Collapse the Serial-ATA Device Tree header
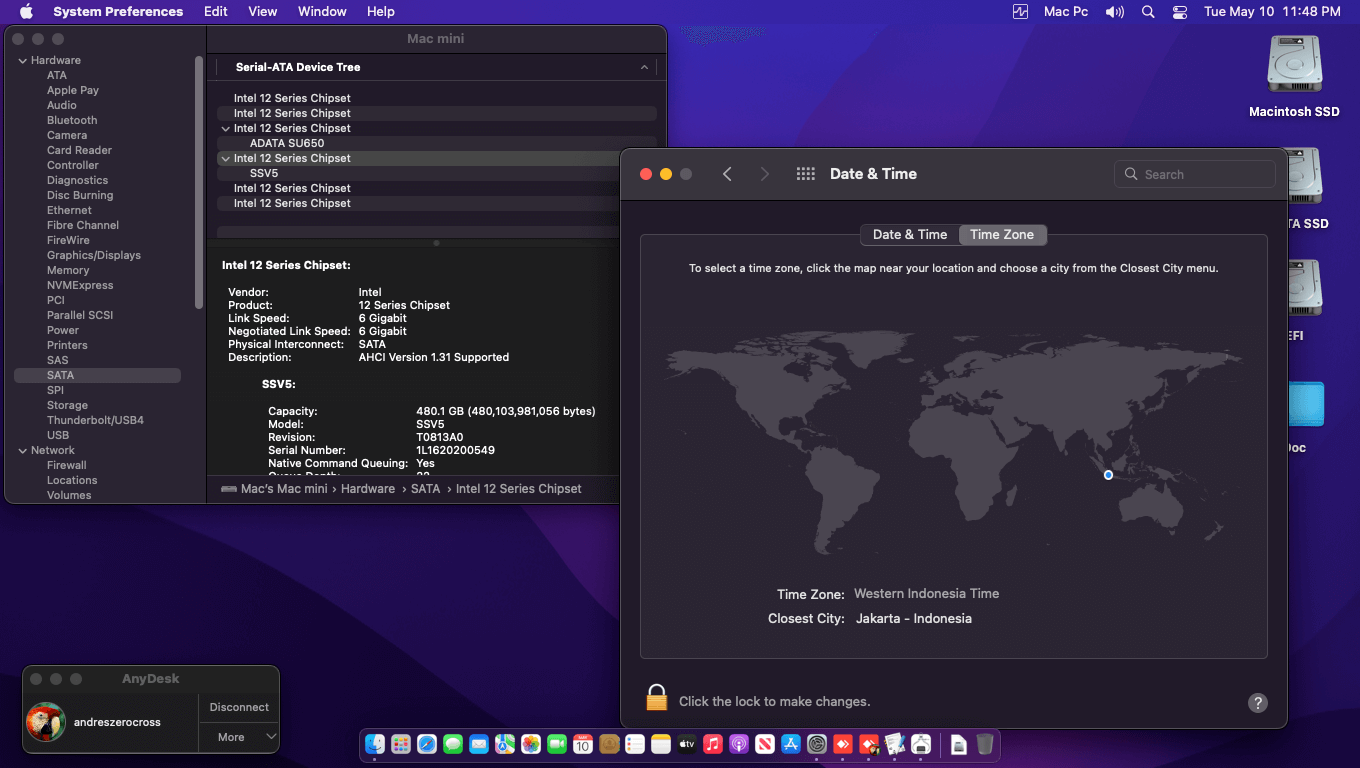This screenshot has width=1360, height=768. 644,67
